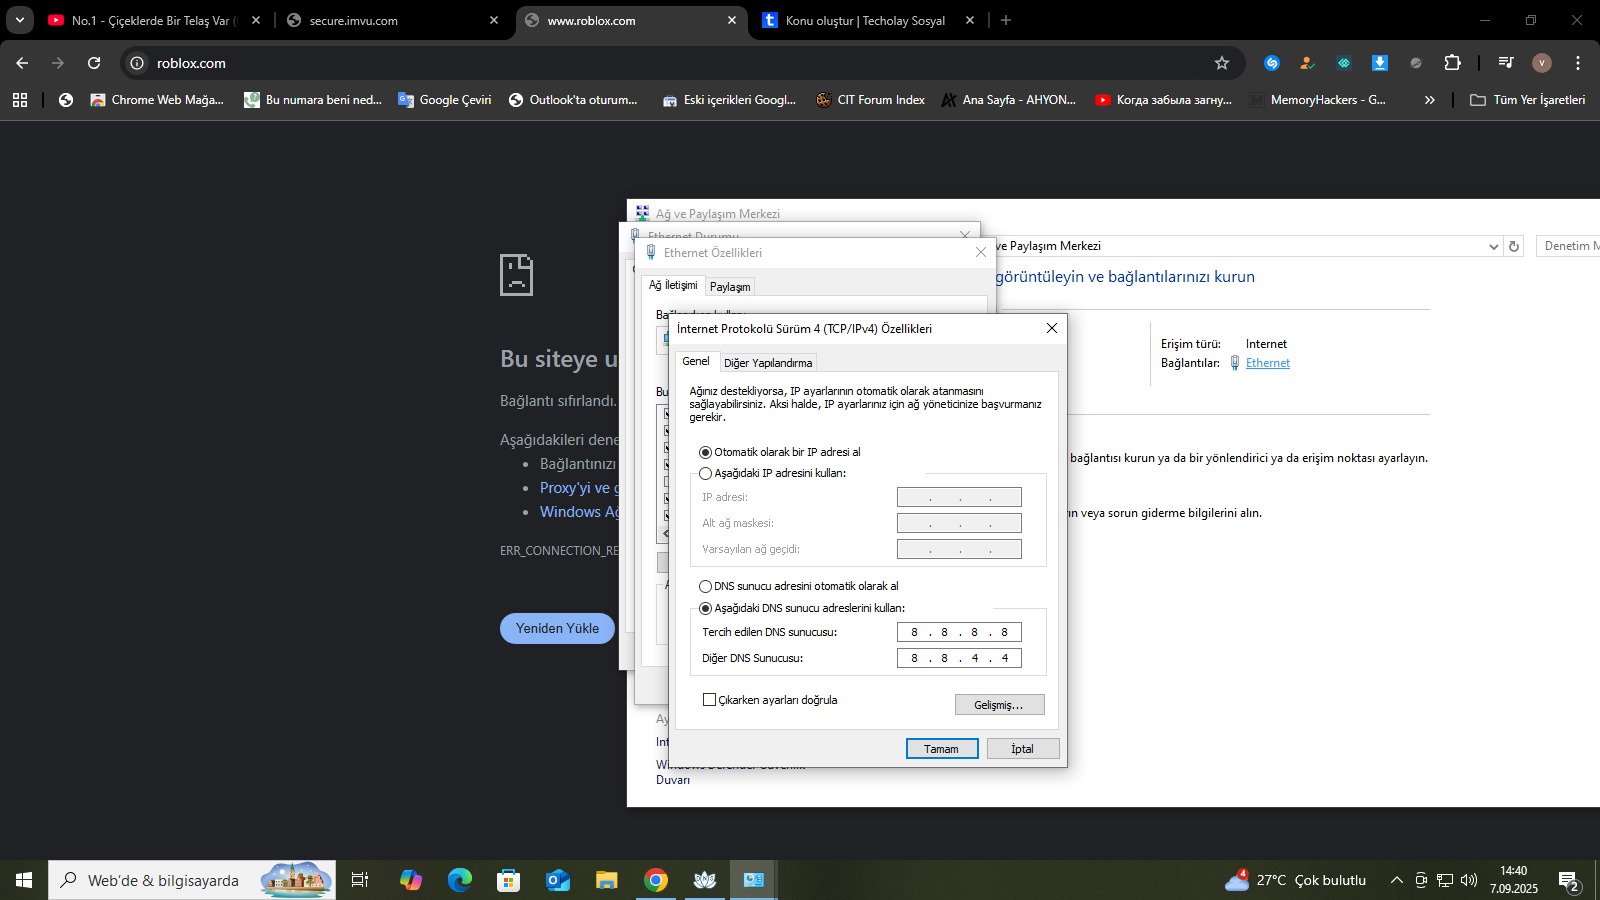
Task: Switch to the secure.imvu.com tab
Action: (x=392, y=20)
